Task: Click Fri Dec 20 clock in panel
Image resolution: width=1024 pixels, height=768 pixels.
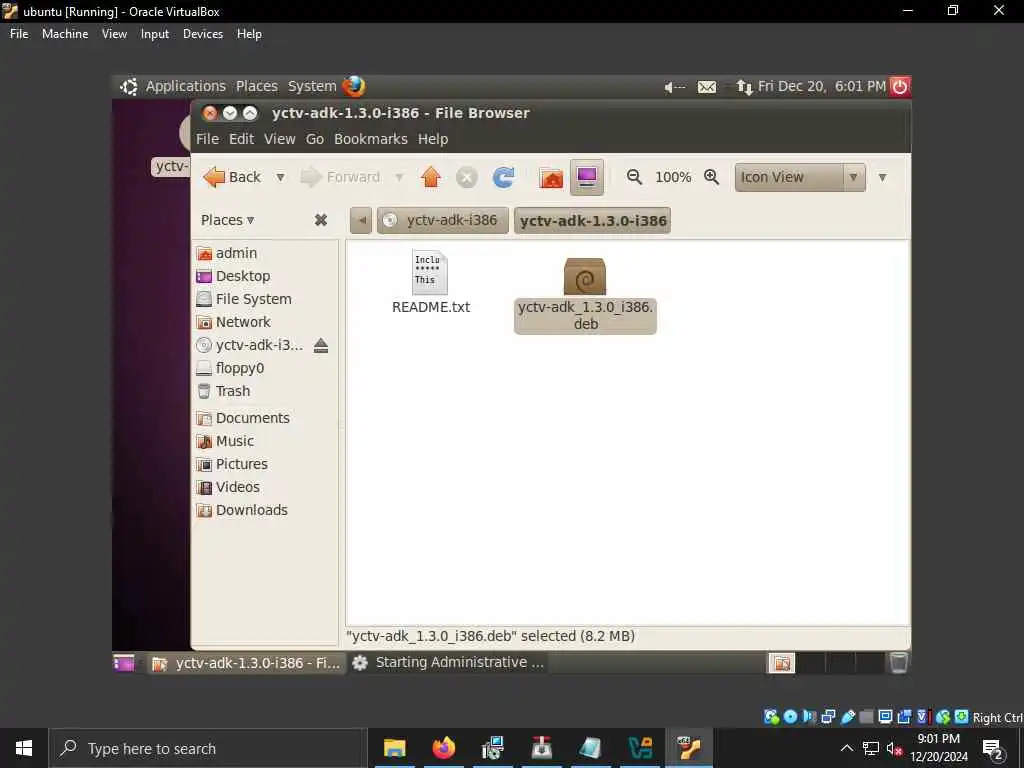Action: point(822,86)
